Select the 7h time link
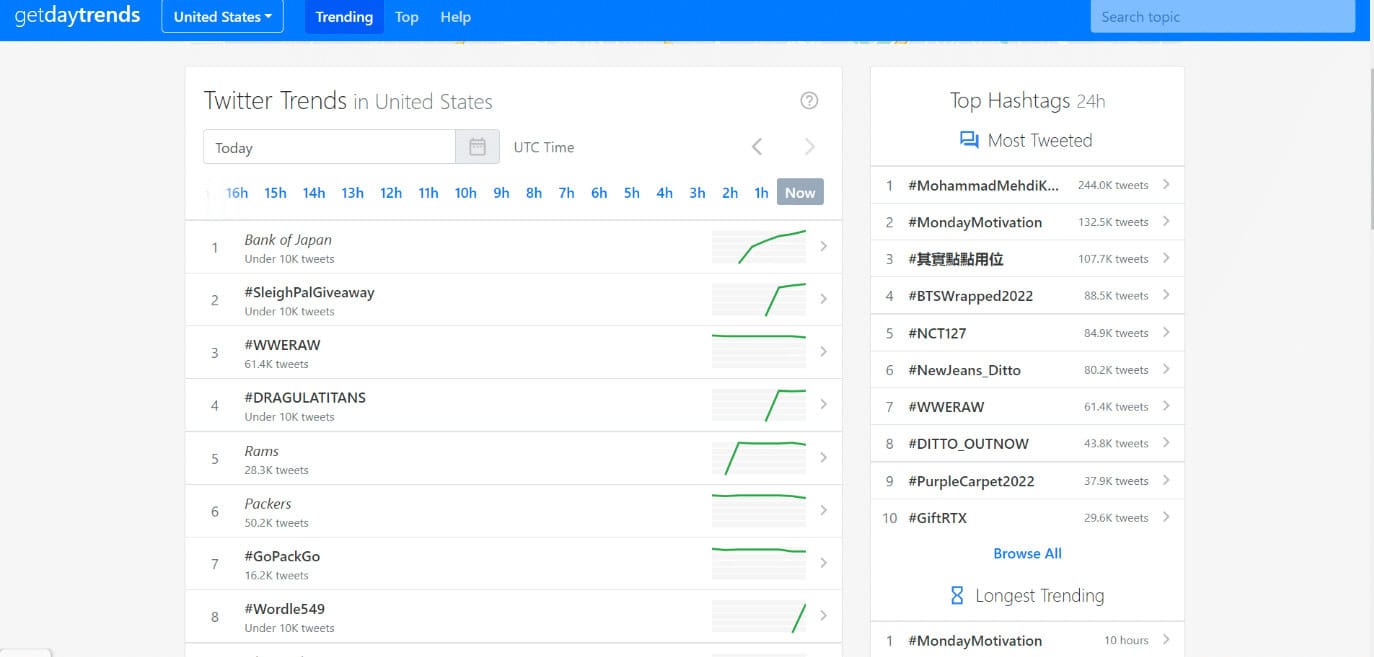Image resolution: width=1374 pixels, height=657 pixels. pyautogui.click(x=566, y=193)
